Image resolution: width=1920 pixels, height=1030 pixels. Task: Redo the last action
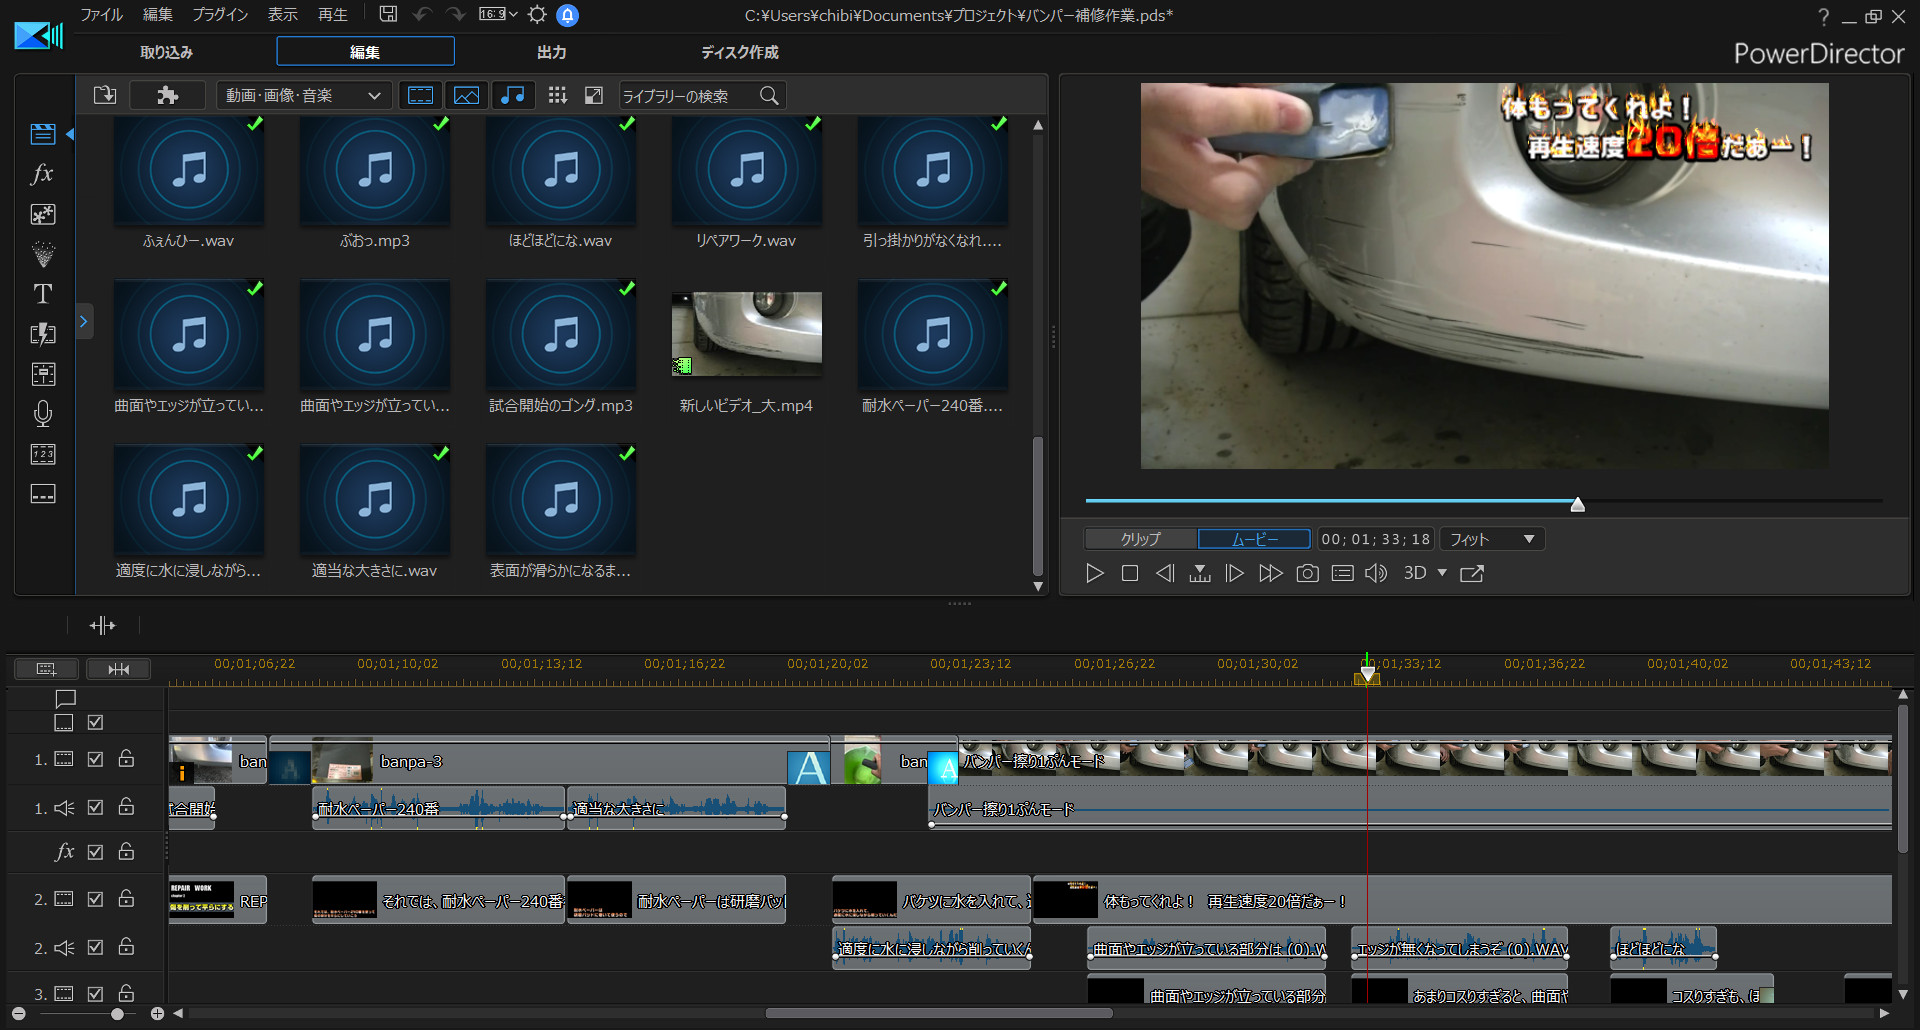(455, 14)
